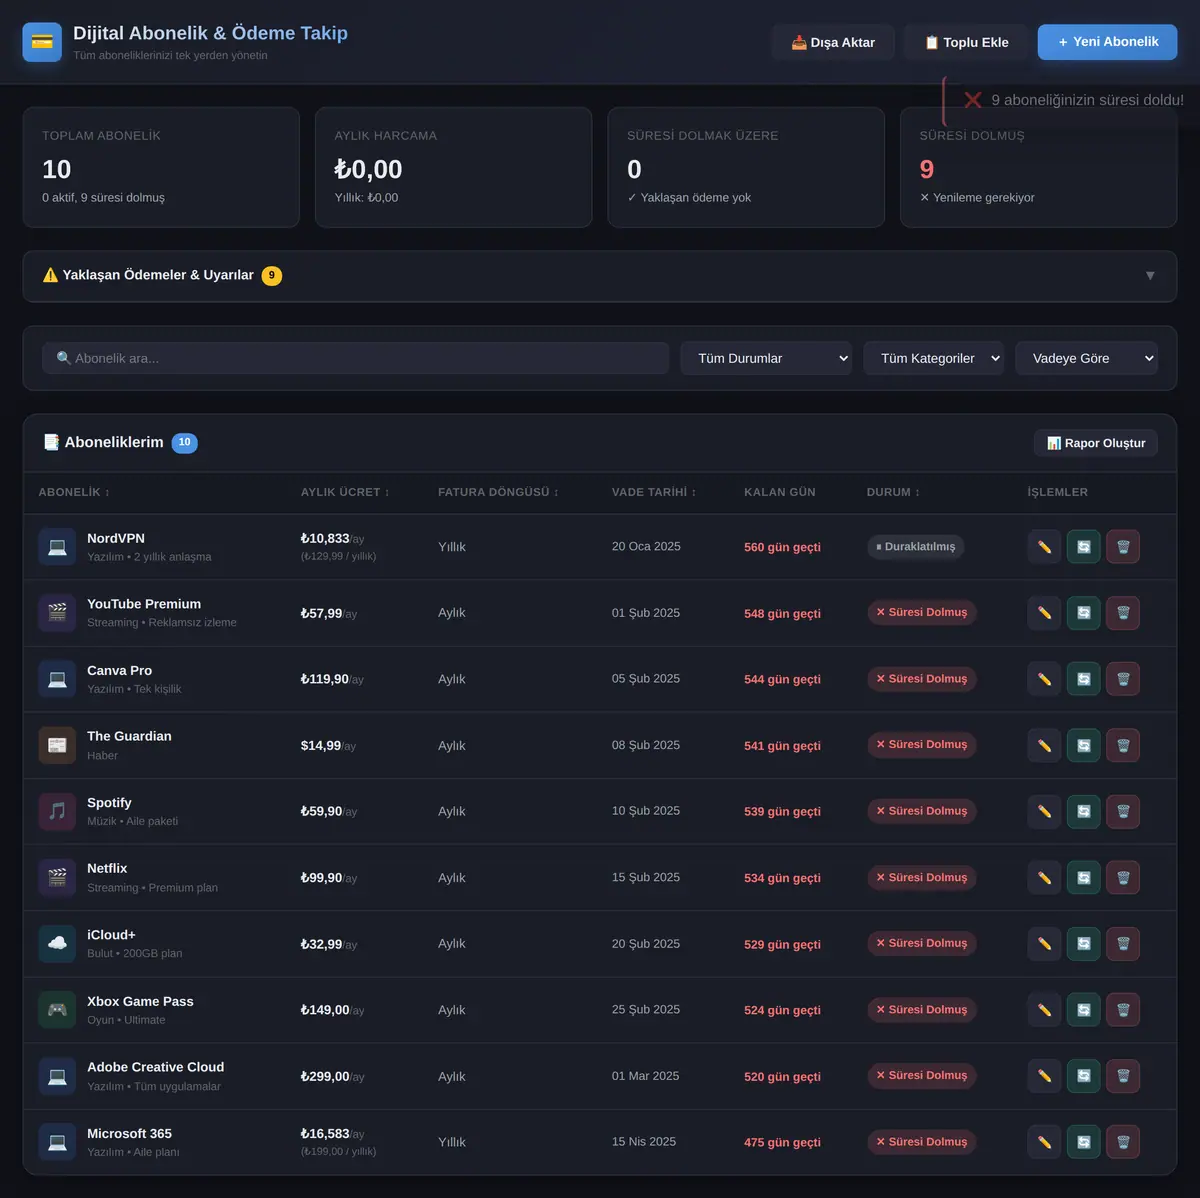Click the Xbox Game Pass name

(140, 1001)
